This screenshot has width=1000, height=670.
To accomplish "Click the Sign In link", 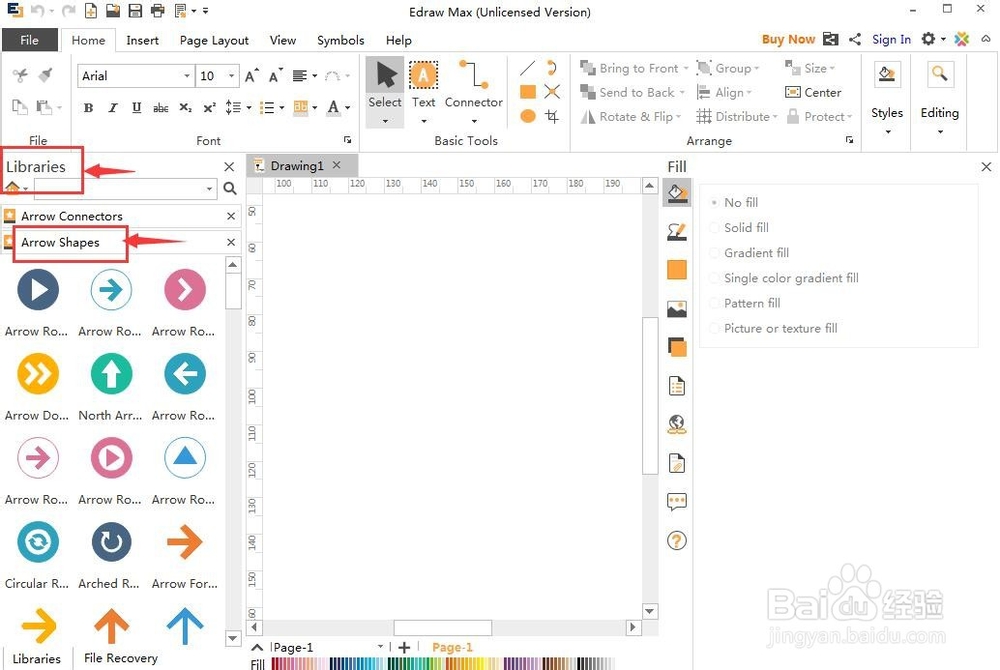I will point(891,40).
